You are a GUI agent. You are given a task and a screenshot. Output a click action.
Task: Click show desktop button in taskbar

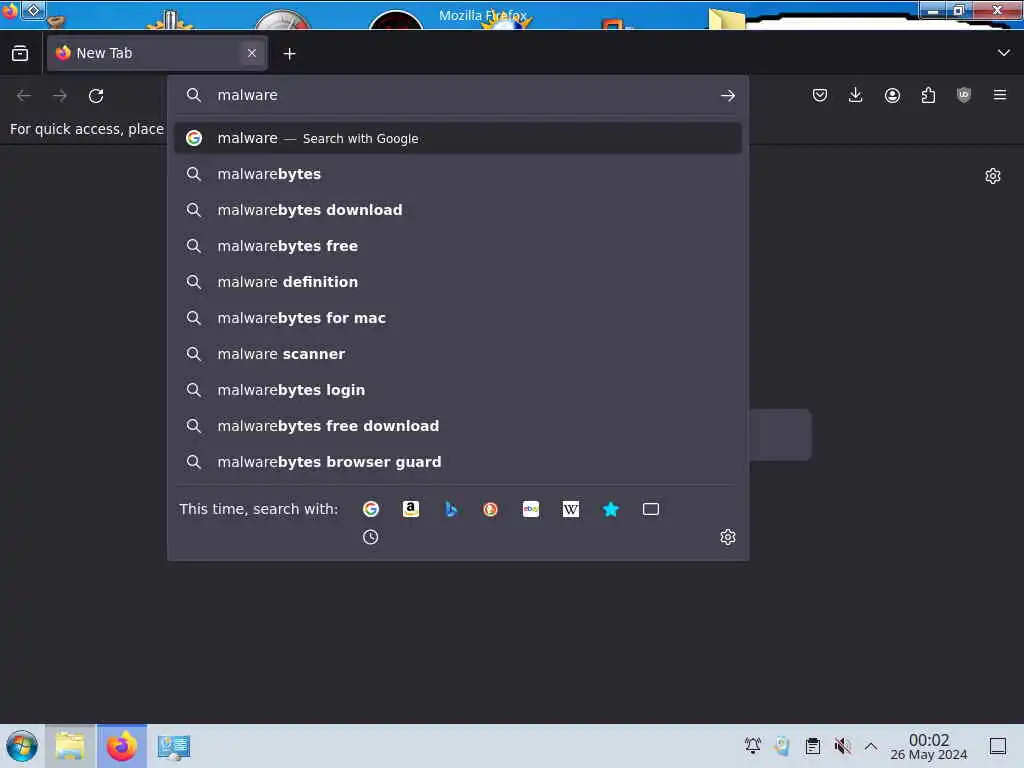(x=998, y=745)
